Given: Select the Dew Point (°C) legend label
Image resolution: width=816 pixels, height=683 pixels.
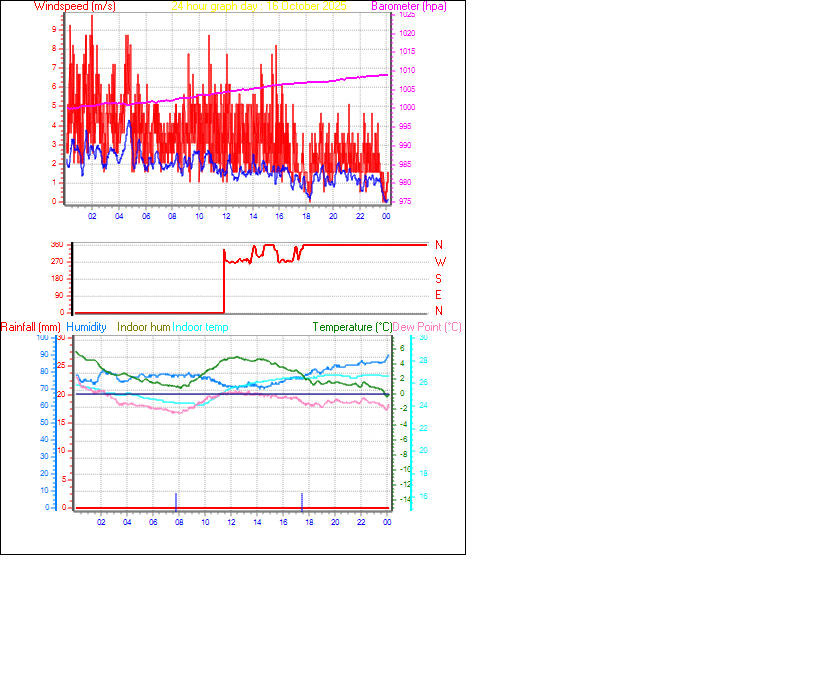Looking at the screenshot, I should pyautogui.click(x=428, y=327).
